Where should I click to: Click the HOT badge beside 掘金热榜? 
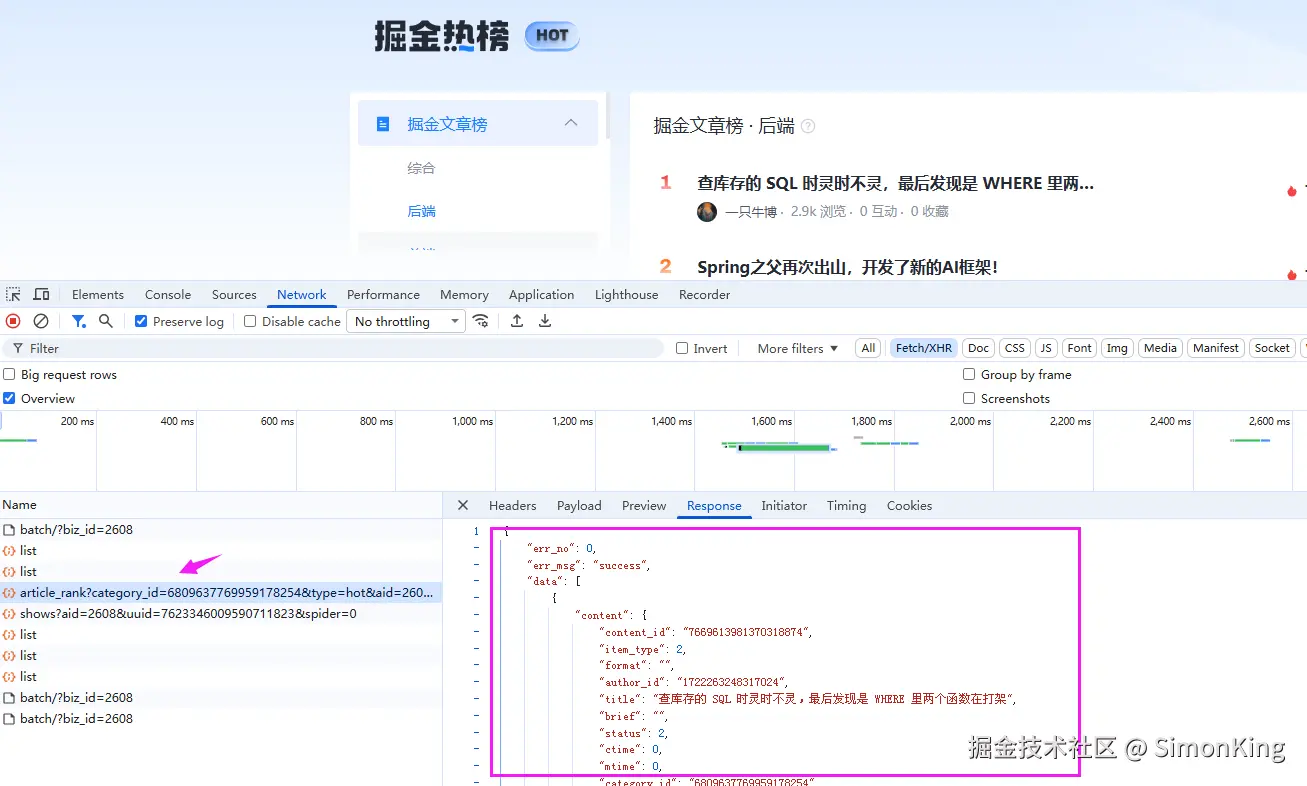point(552,36)
